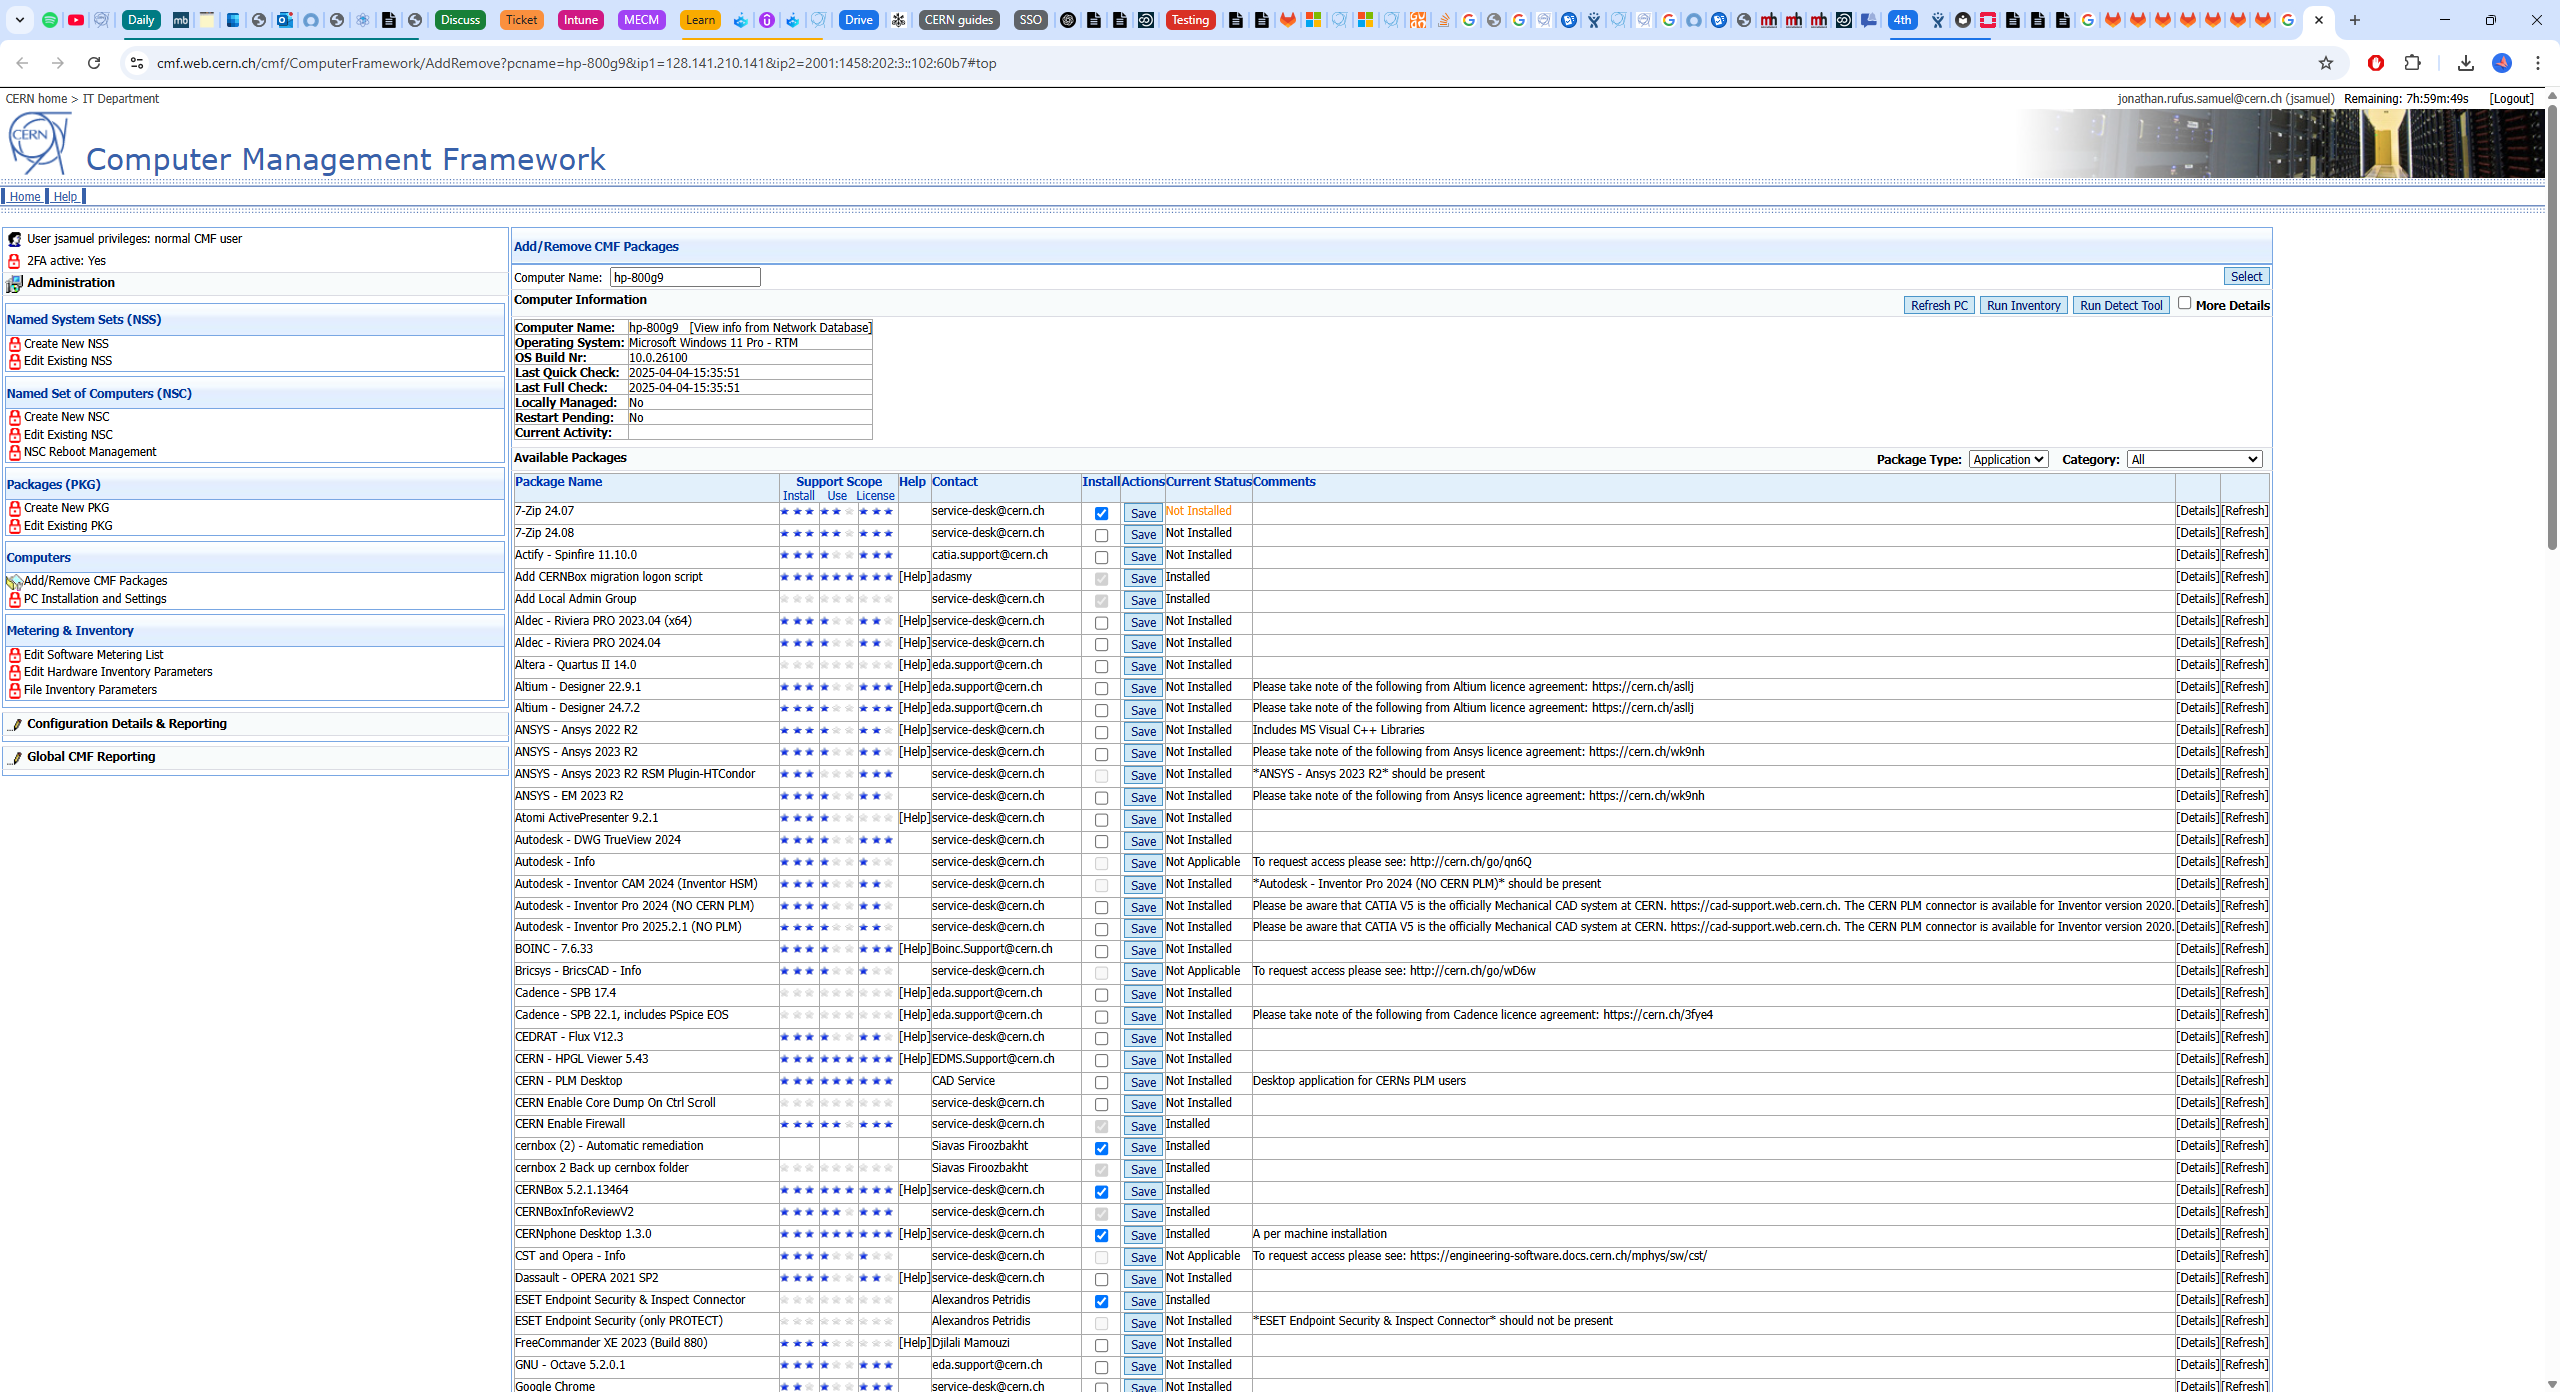Viewport: 2560px width, 1392px height.
Task: Check Install for Actify - Spinfire 11.10.0
Action: pyautogui.click(x=1101, y=557)
